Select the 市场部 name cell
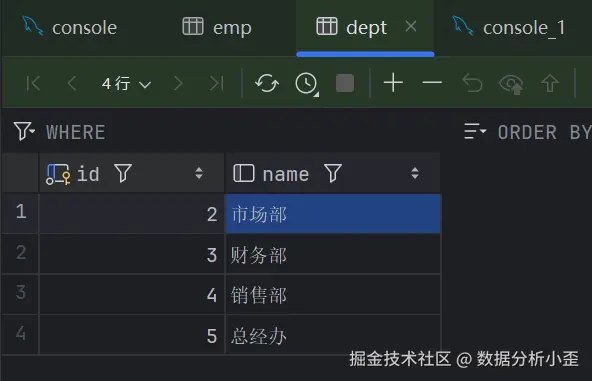 333,214
